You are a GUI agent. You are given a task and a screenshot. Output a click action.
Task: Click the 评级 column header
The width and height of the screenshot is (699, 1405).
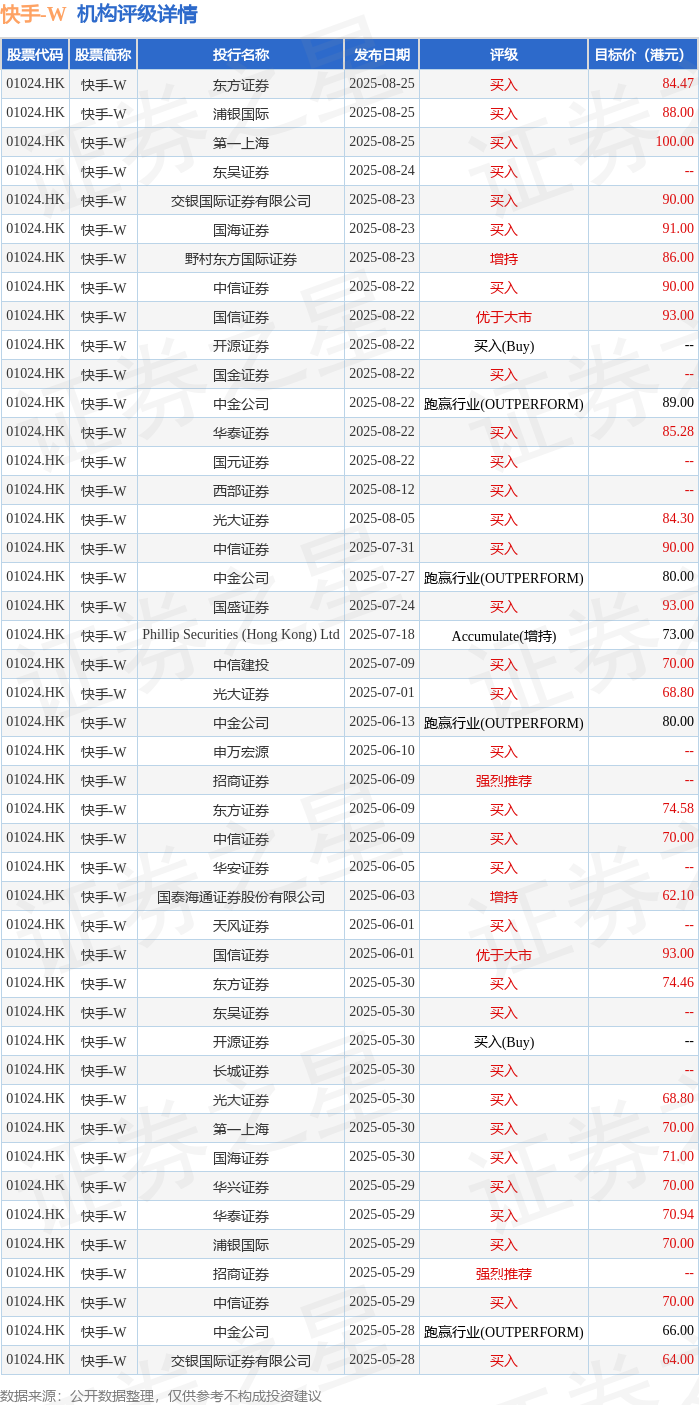click(503, 55)
